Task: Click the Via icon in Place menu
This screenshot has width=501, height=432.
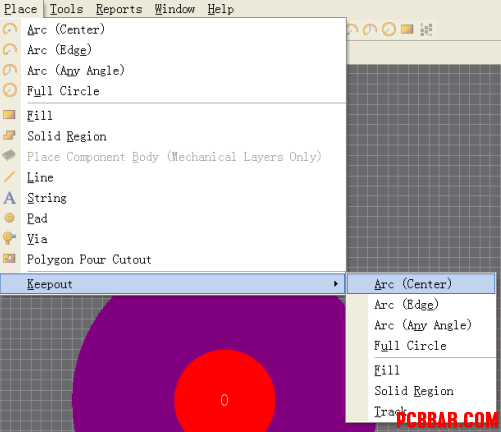Action: (9, 238)
